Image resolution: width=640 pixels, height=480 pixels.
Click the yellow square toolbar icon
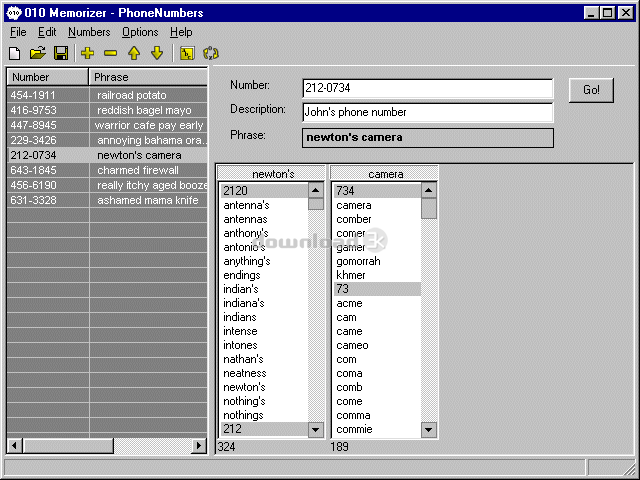[187, 53]
